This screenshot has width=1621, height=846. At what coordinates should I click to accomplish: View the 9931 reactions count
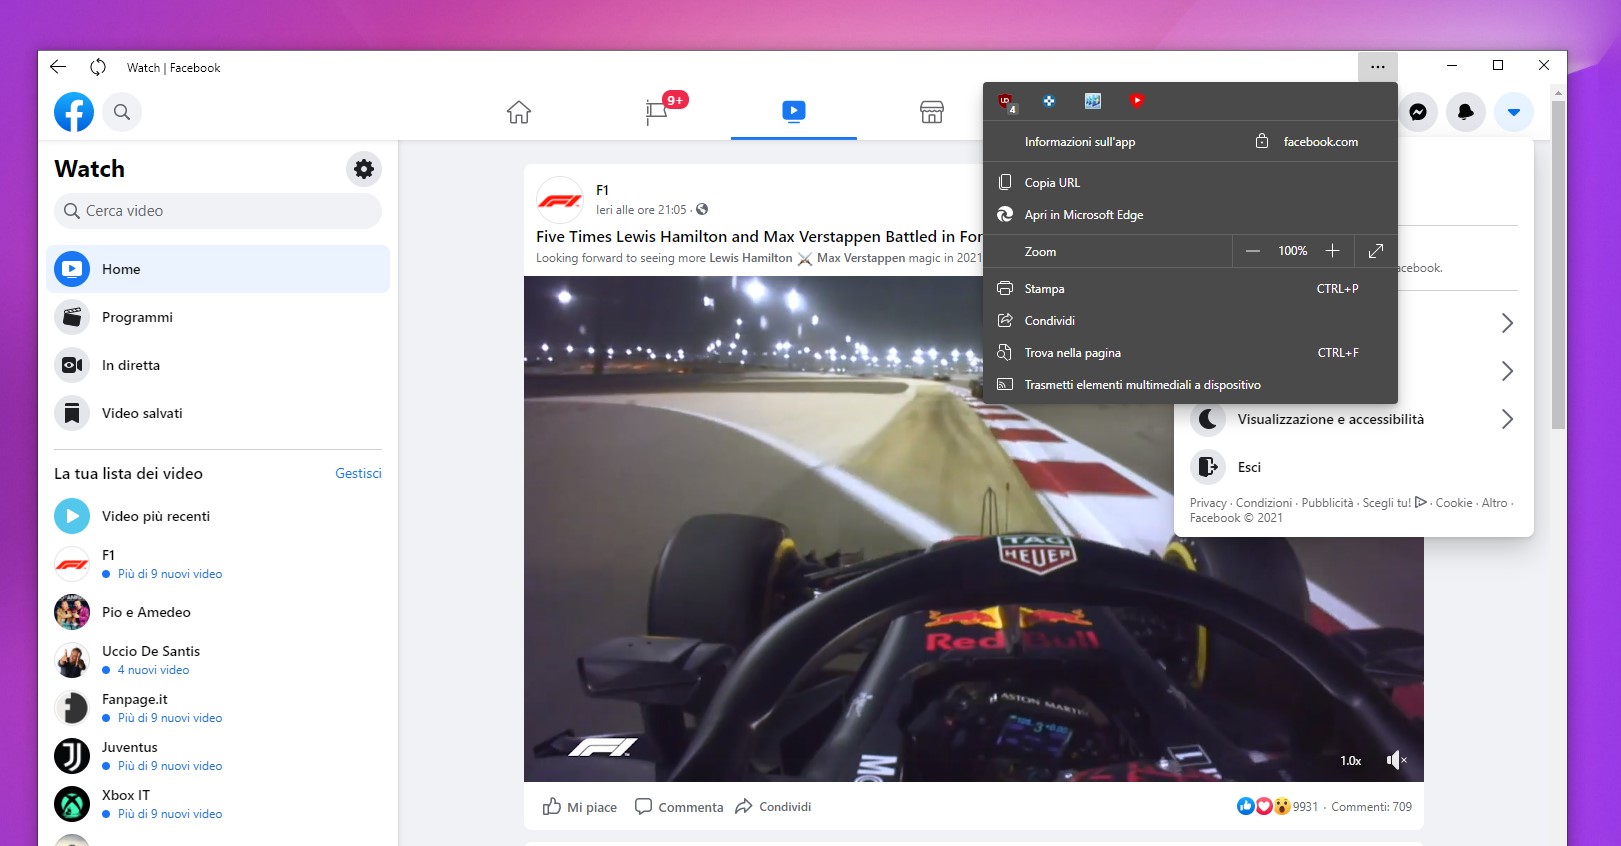tap(1305, 807)
